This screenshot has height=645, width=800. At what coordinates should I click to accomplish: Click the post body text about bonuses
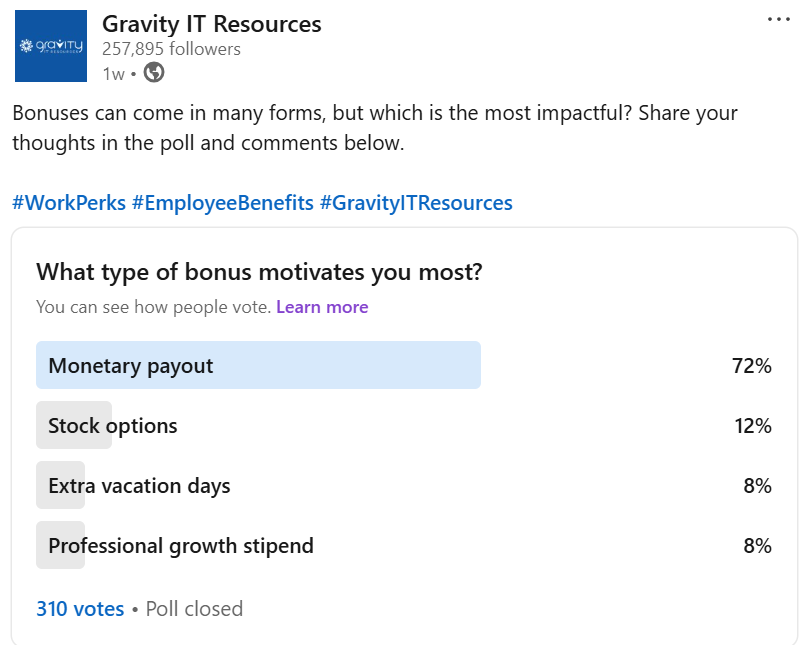click(x=375, y=128)
